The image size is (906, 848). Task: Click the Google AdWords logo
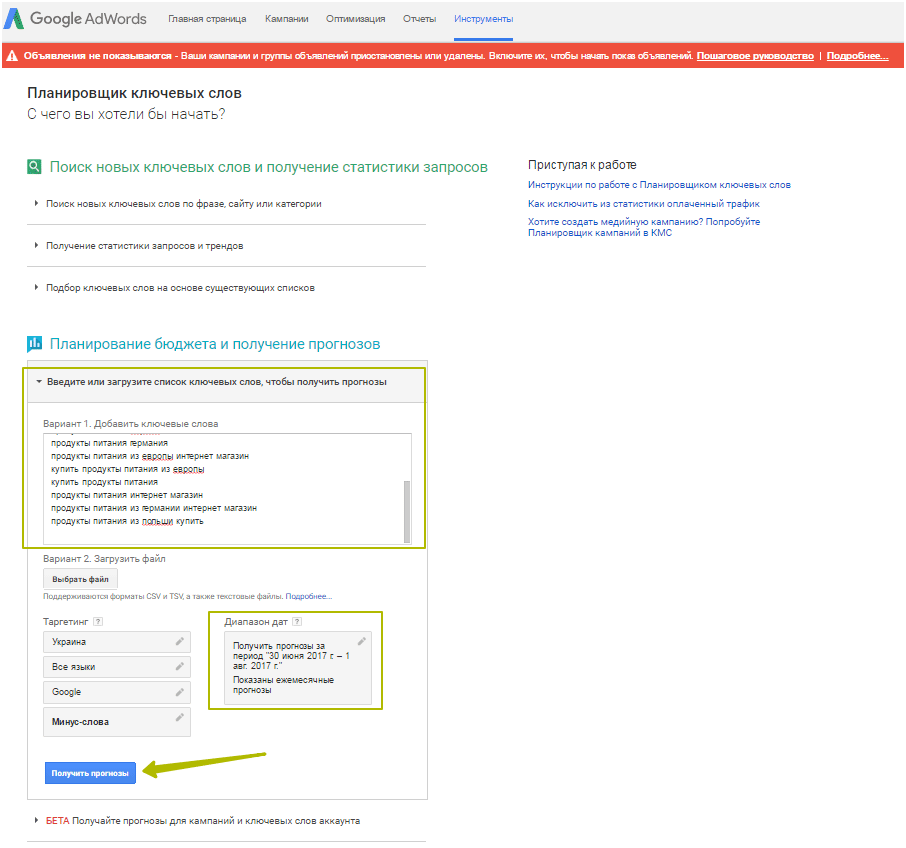[75, 18]
